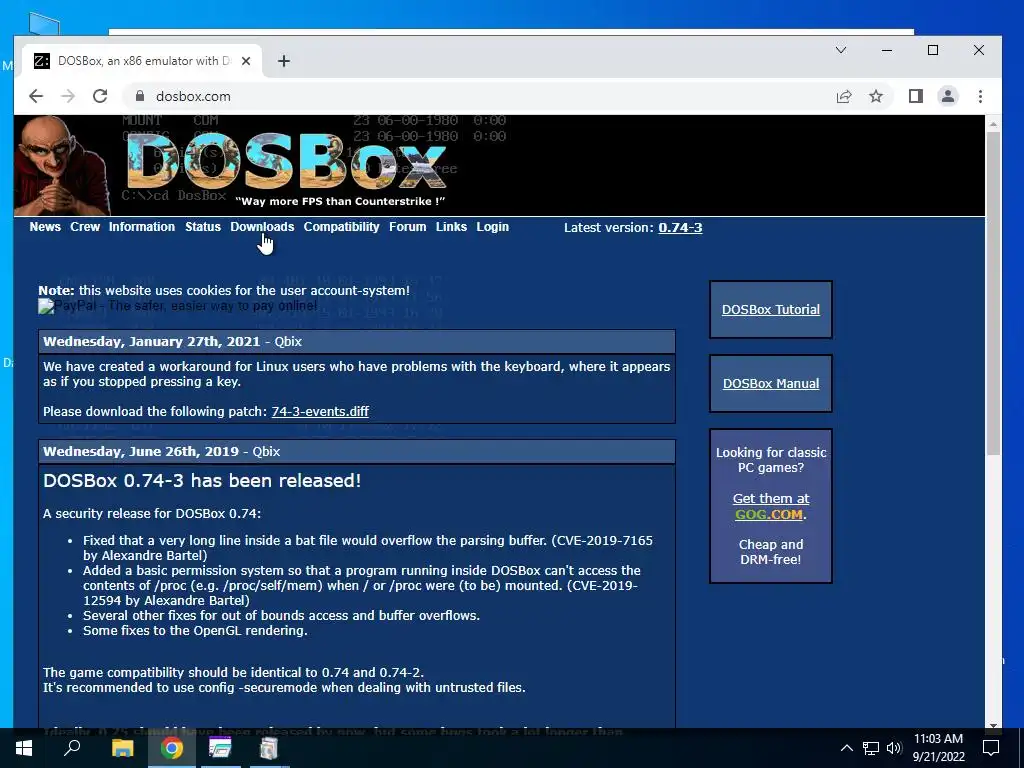The width and height of the screenshot is (1024, 768).
Task: Open the volume tray icon
Action: coord(894,748)
